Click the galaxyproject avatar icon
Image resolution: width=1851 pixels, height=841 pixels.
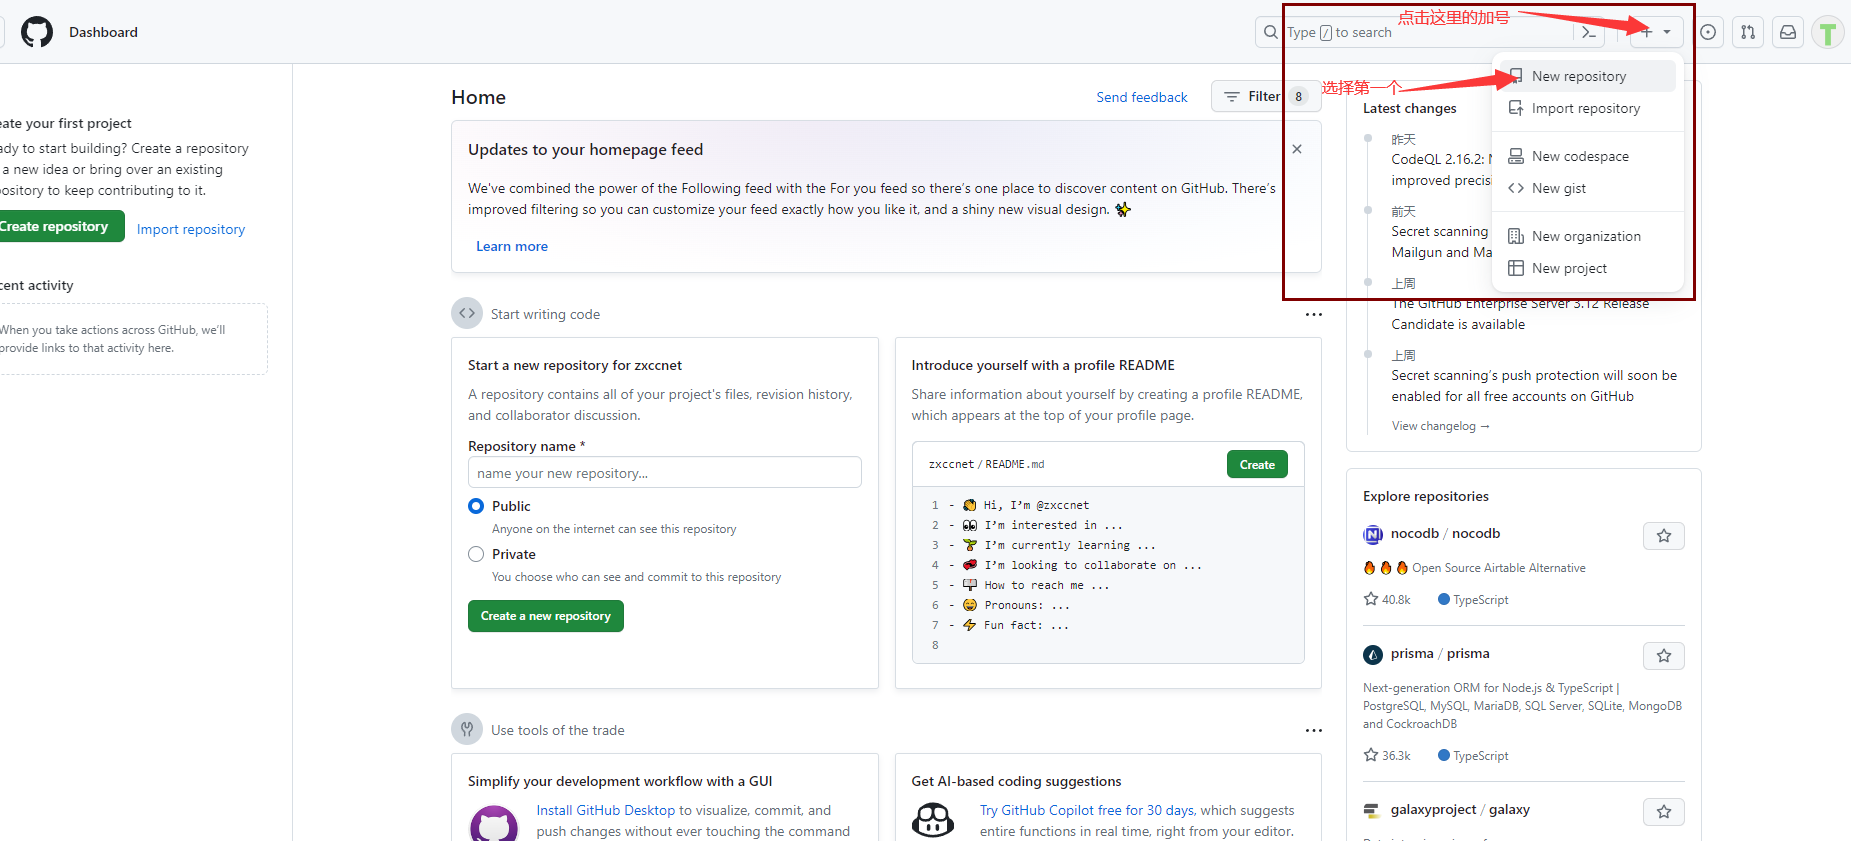coord(1373,811)
